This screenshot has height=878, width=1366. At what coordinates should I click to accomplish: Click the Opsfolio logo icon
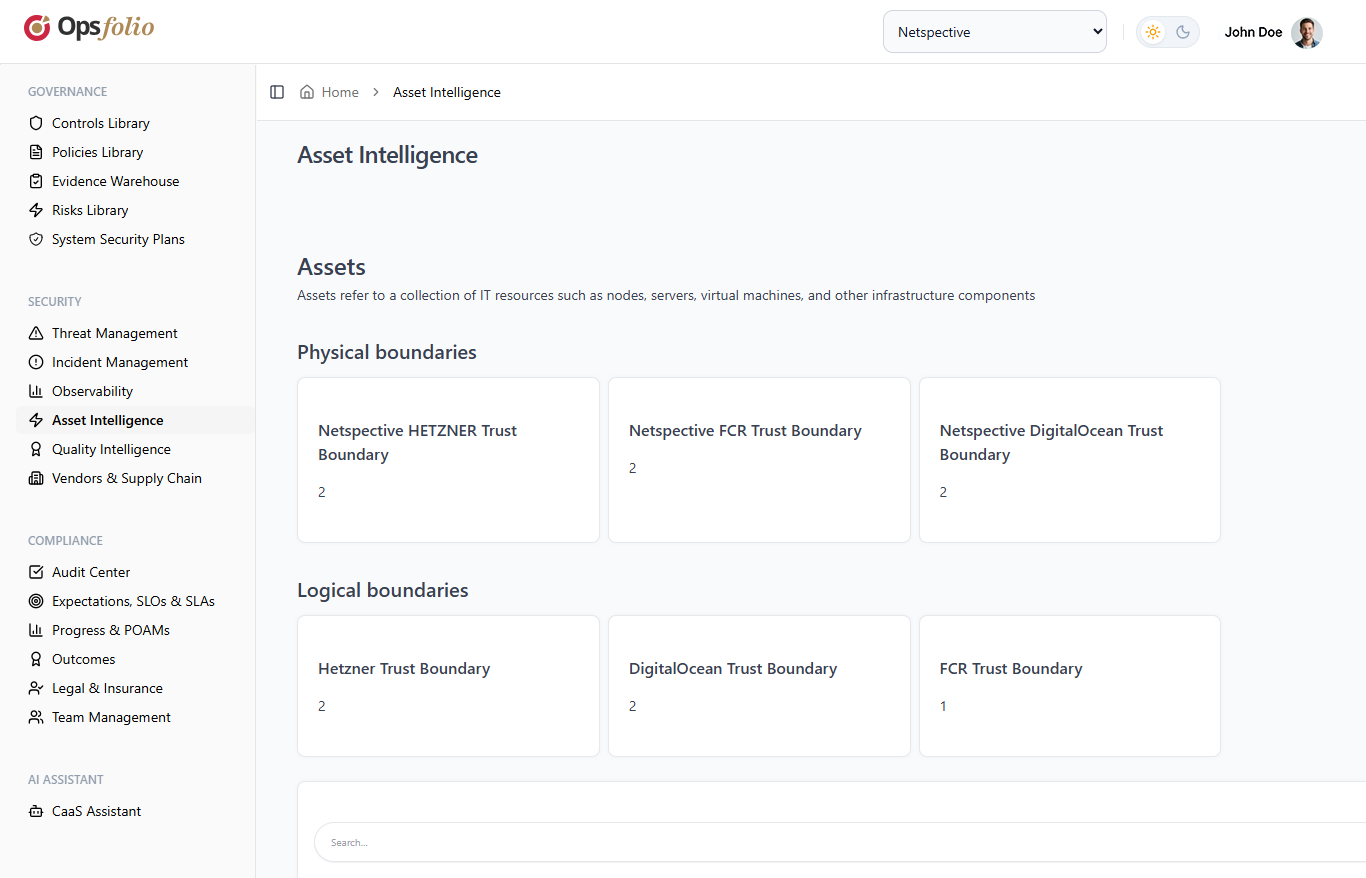click(x=37, y=28)
